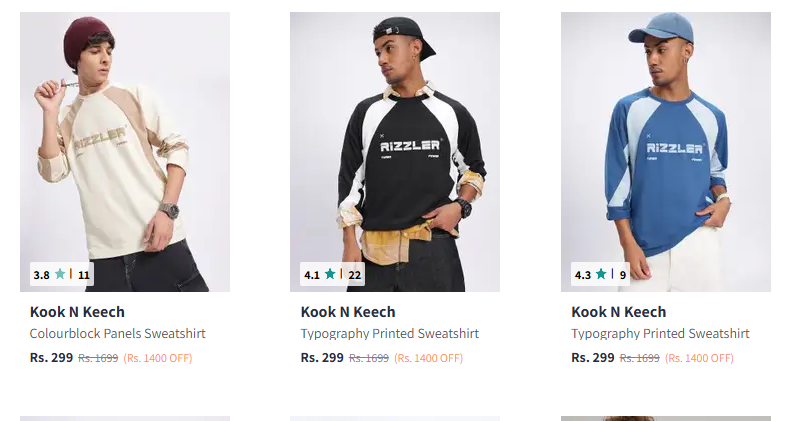This screenshot has height=421, width=786.
Task: Click the 11 reviews count on first product
Action: tap(84, 275)
